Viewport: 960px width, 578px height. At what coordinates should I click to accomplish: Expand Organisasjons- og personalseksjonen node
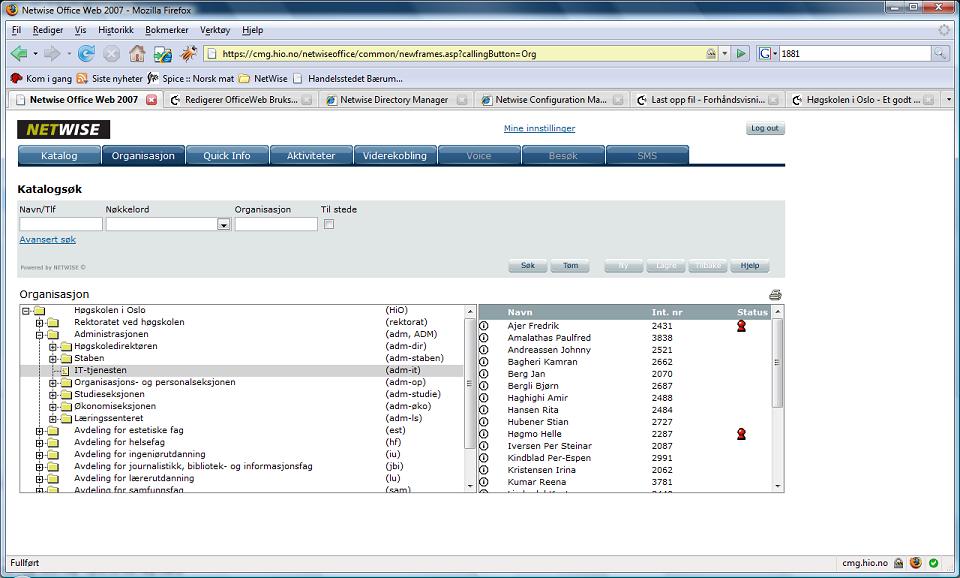53,383
